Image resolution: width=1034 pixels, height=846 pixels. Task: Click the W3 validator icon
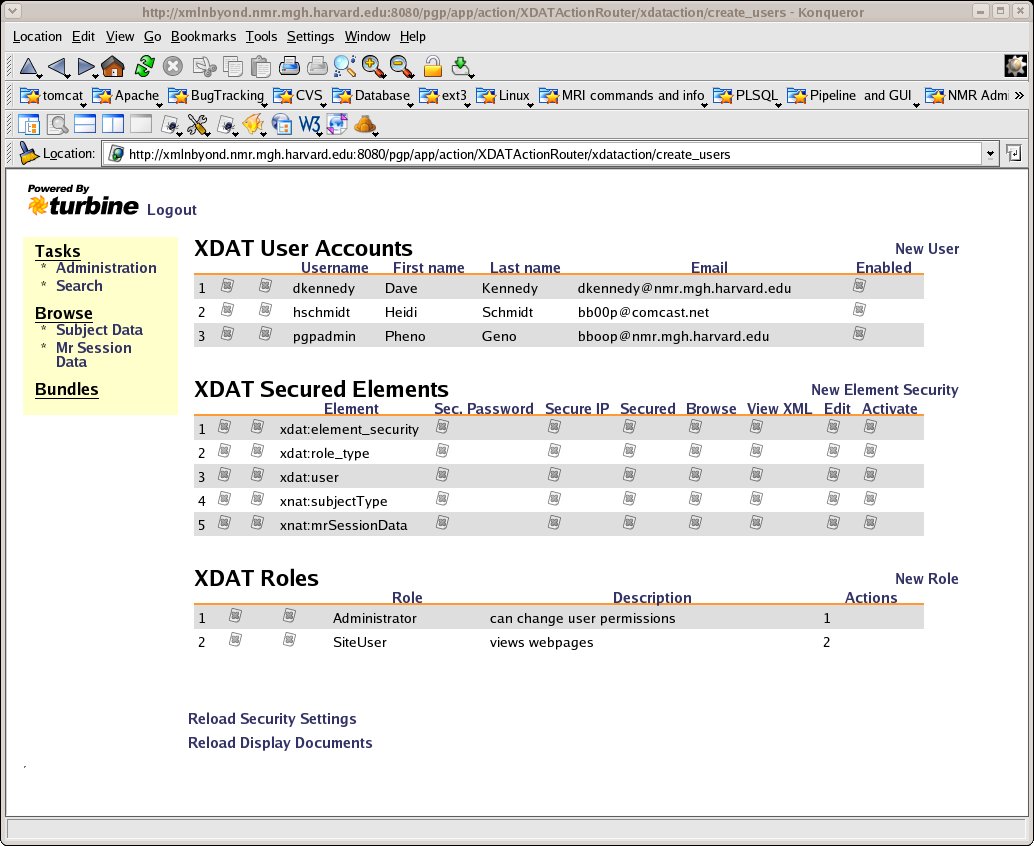pyautogui.click(x=310, y=125)
